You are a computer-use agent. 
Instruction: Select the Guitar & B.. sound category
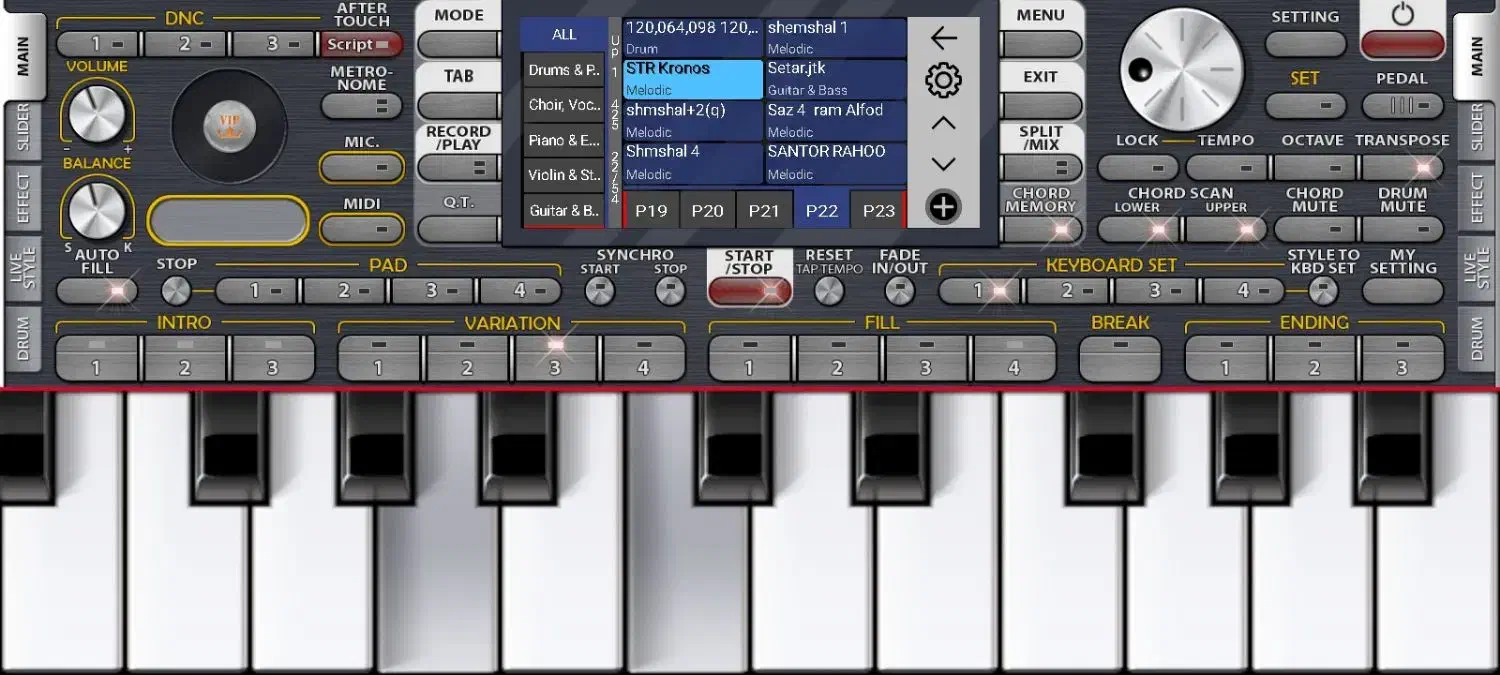564,211
